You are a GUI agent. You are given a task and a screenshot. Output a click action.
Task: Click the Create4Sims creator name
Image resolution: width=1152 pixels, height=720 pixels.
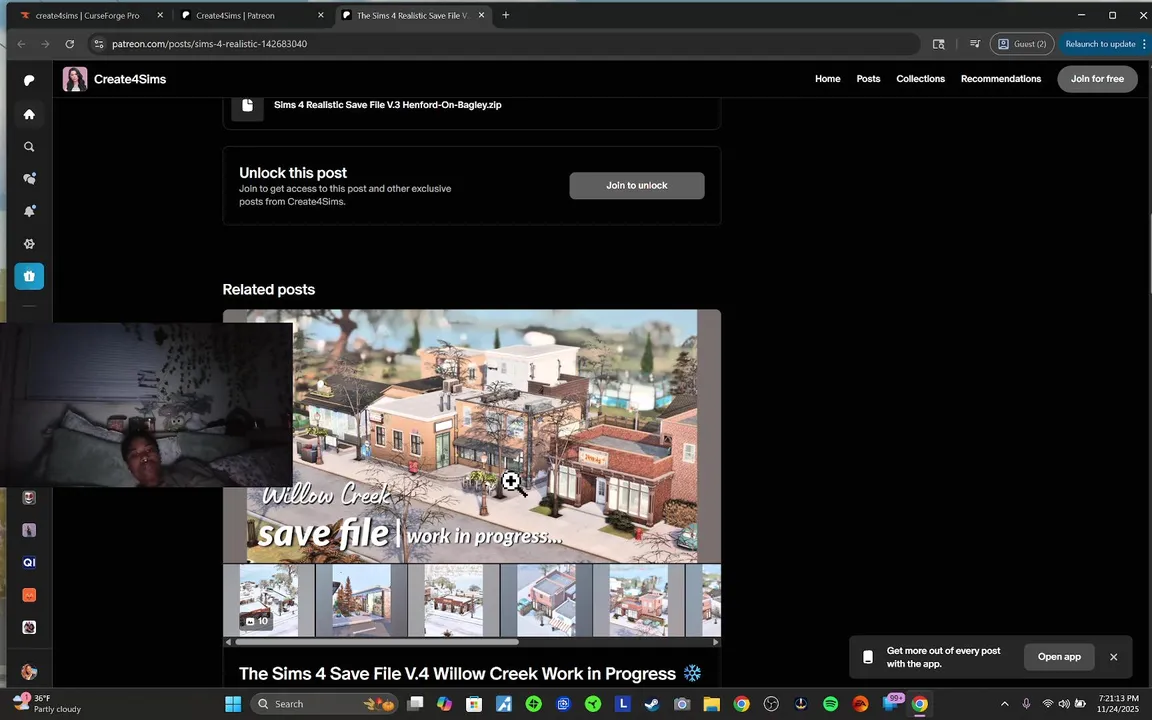click(130, 79)
